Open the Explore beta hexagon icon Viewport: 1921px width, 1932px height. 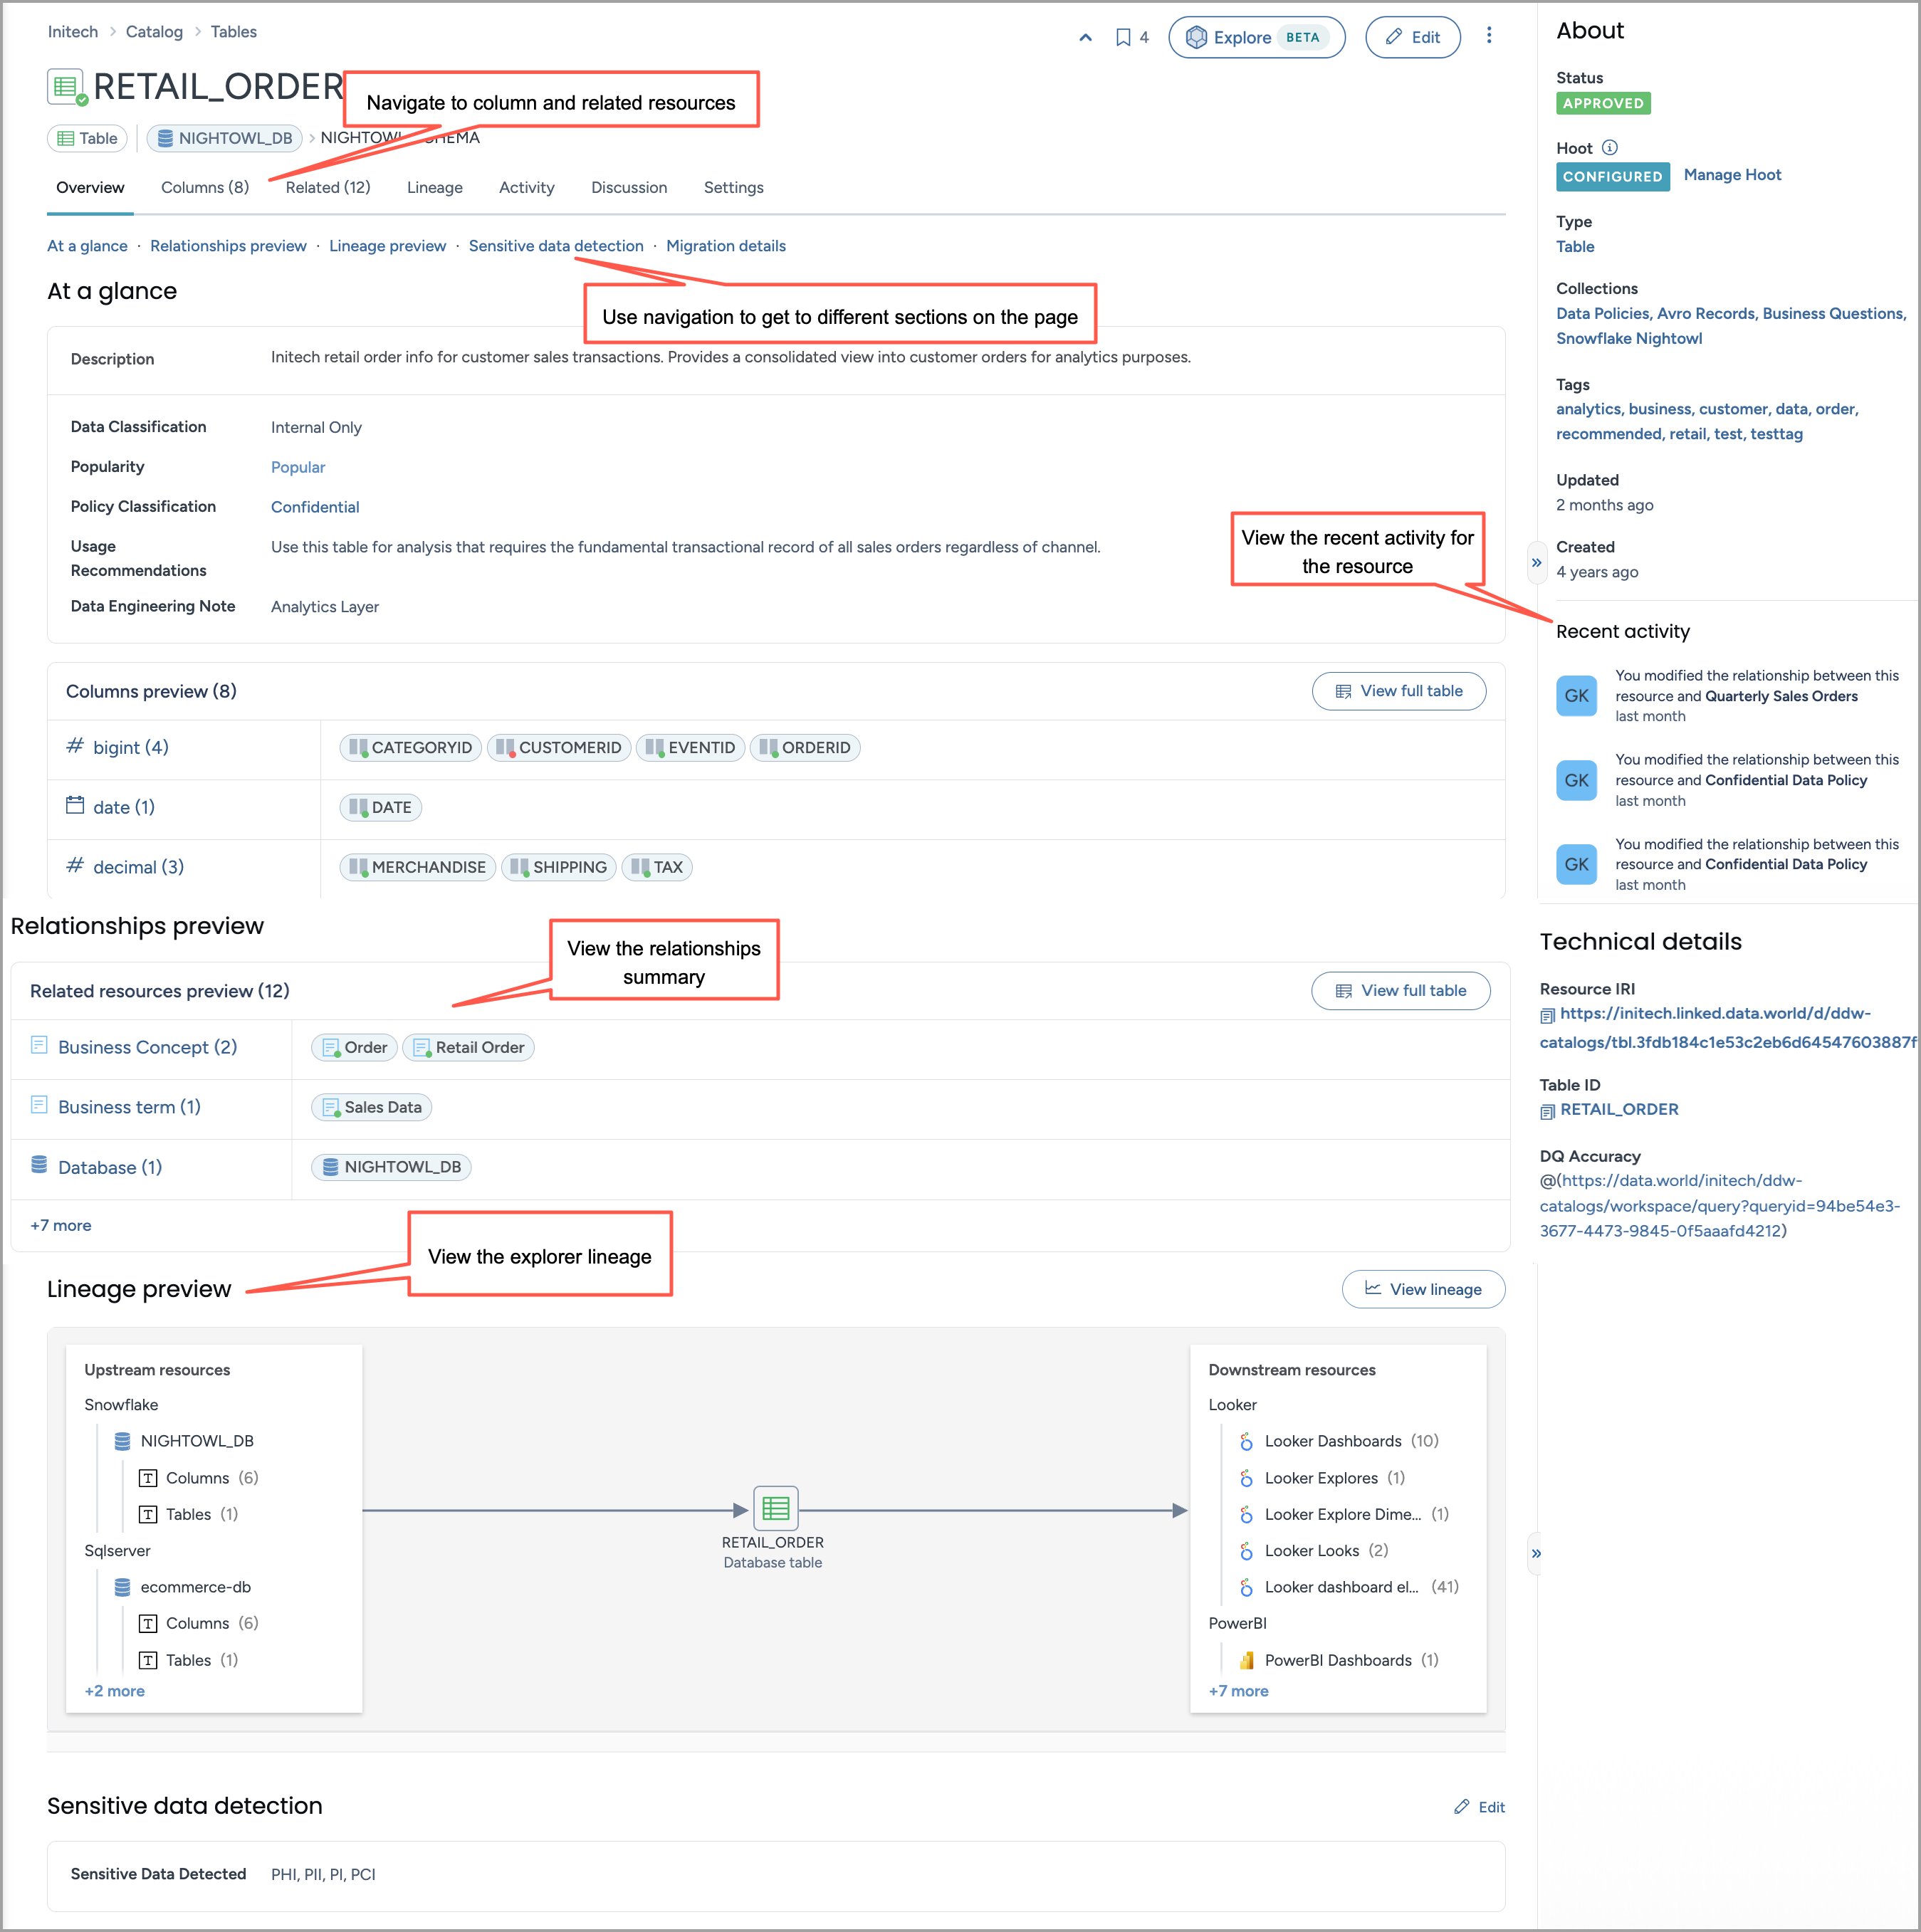pos(1198,36)
